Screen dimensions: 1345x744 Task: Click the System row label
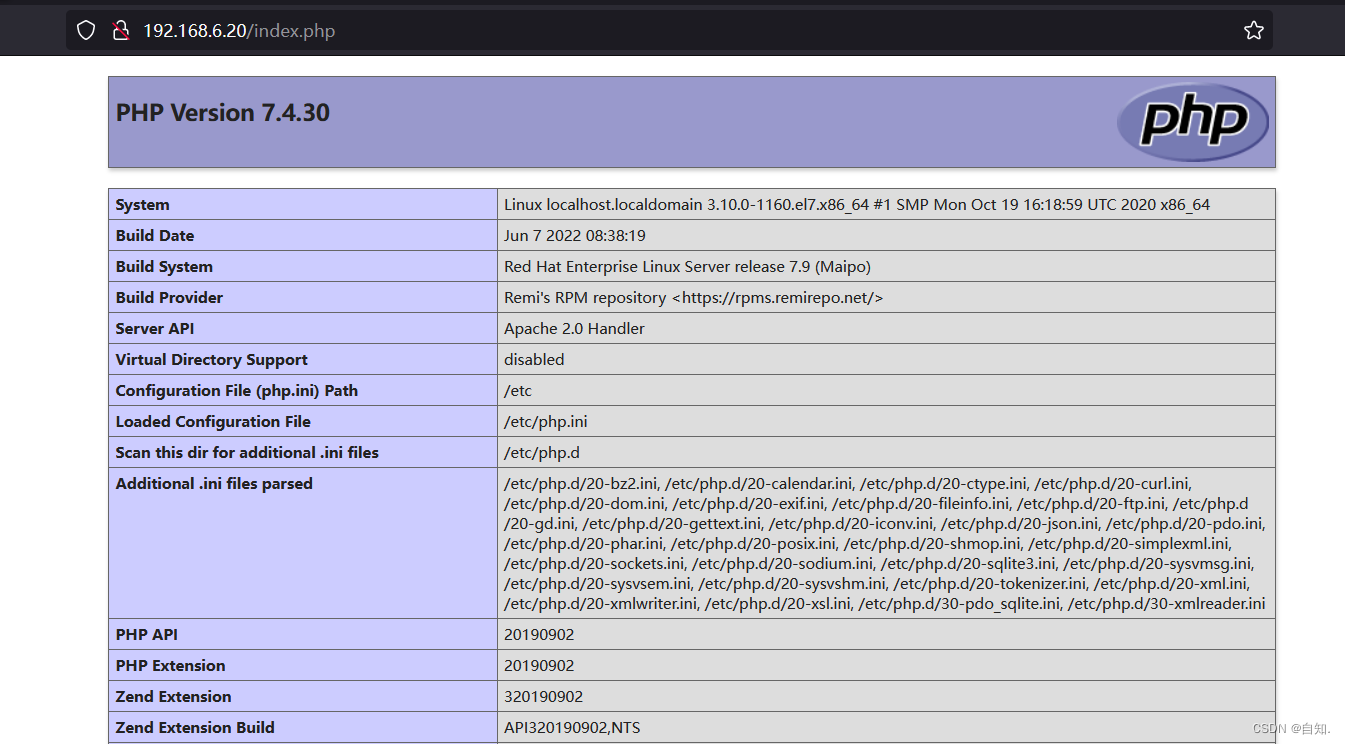tap(142, 204)
